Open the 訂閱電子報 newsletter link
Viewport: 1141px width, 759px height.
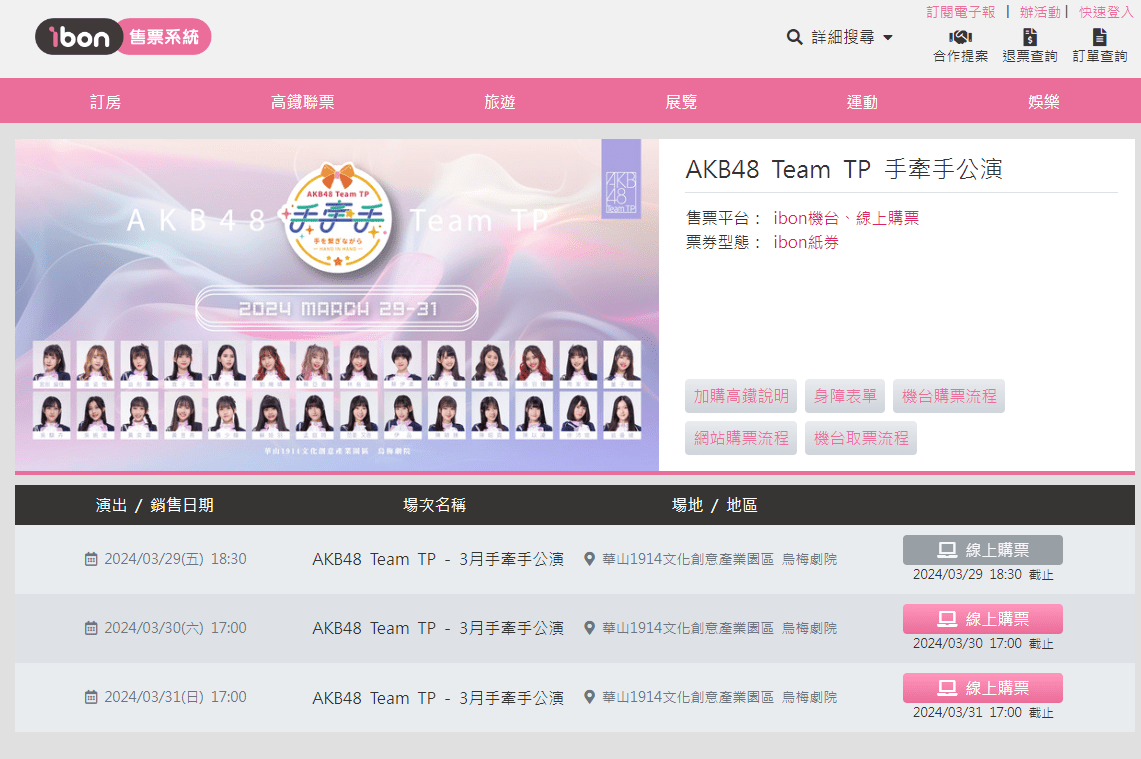tap(960, 12)
